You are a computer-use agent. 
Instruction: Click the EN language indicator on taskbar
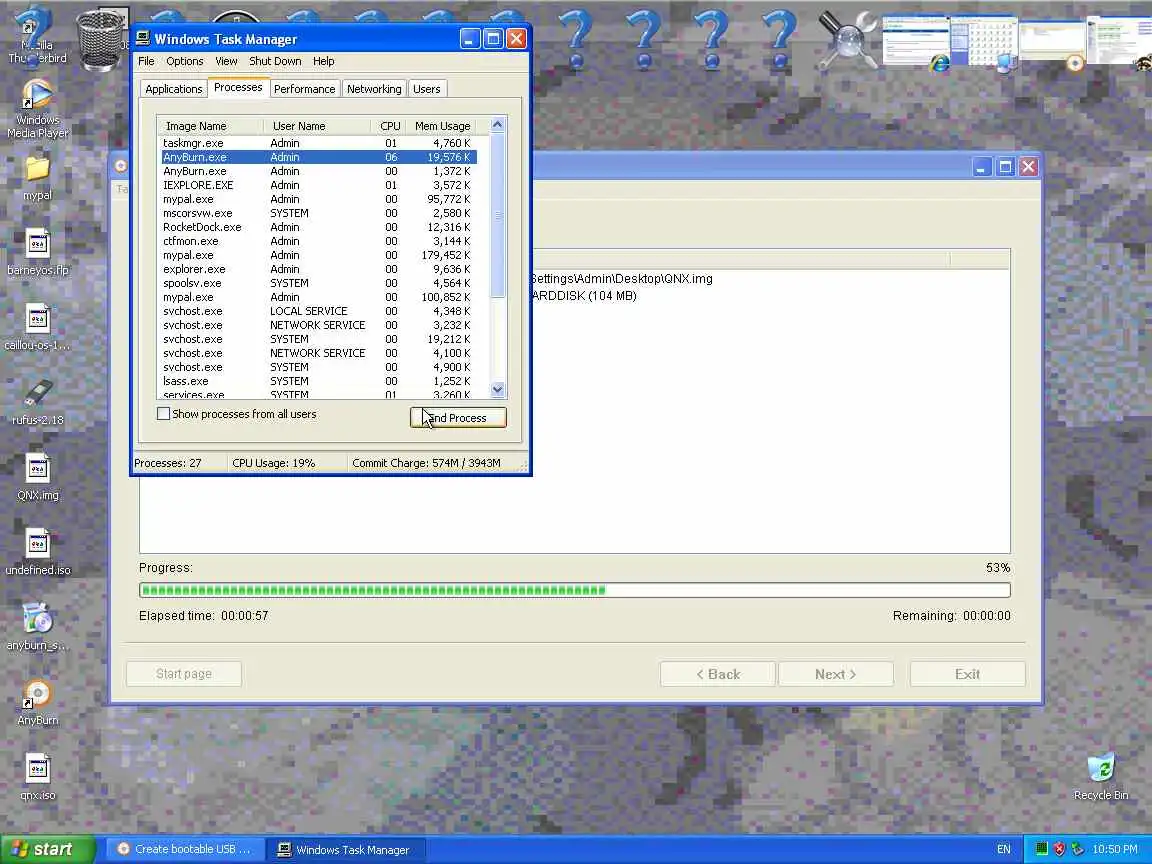[x=1004, y=849]
